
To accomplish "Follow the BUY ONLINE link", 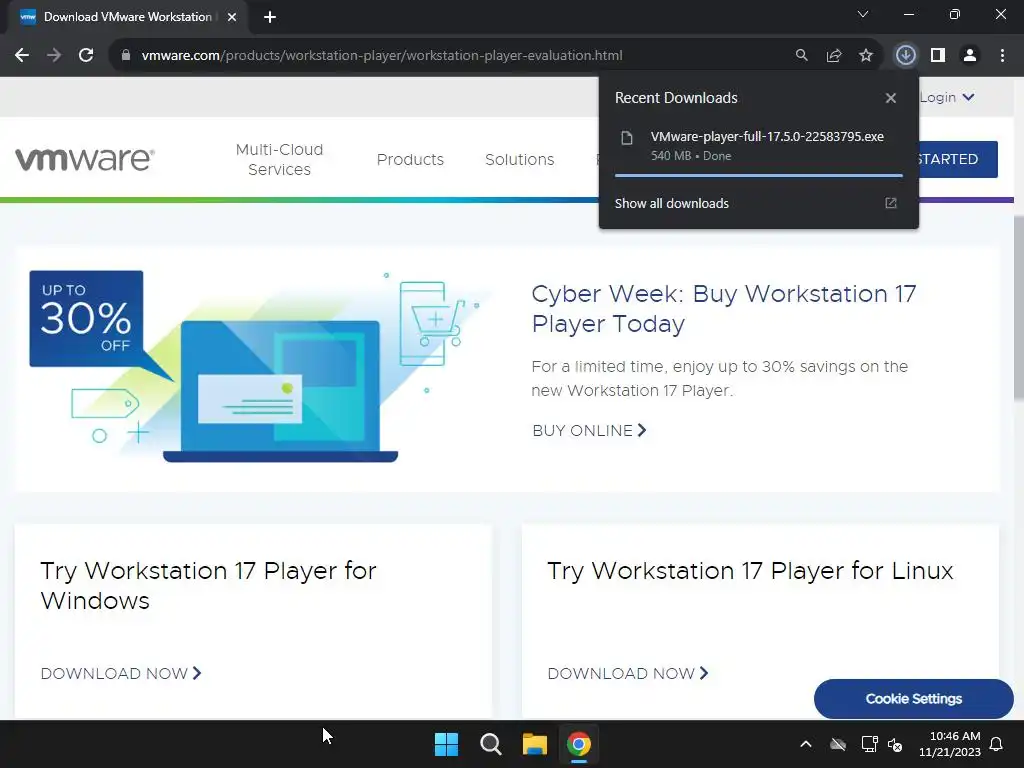I will [x=589, y=430].
